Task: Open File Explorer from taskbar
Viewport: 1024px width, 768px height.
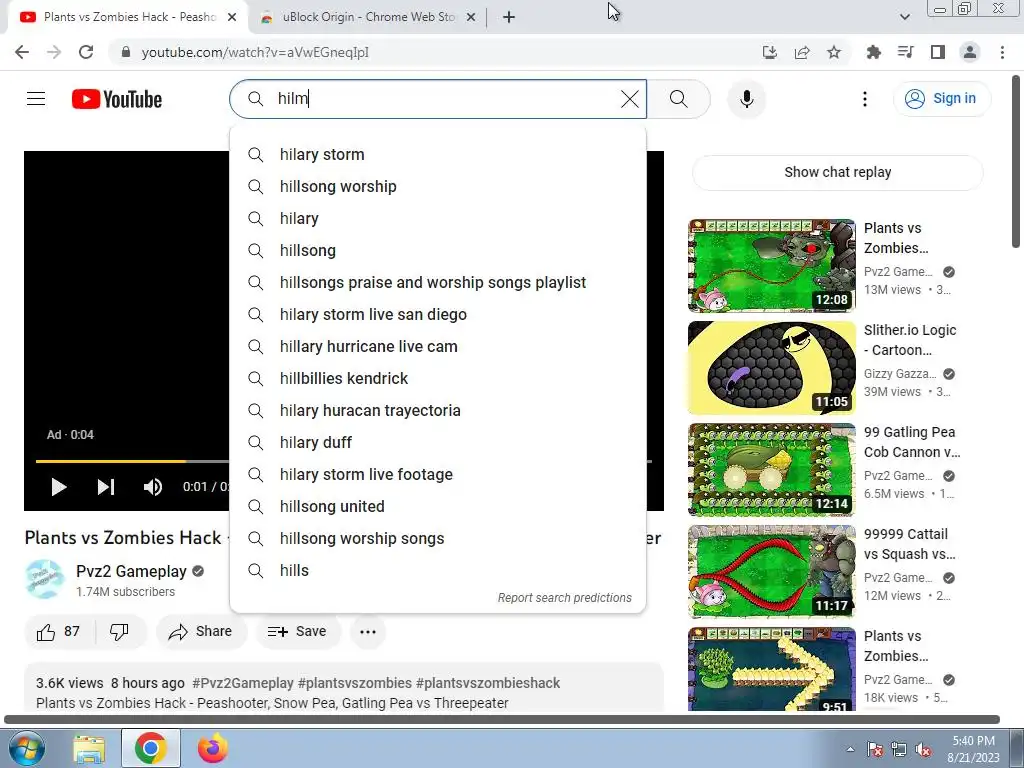Action: click(89, 748)
